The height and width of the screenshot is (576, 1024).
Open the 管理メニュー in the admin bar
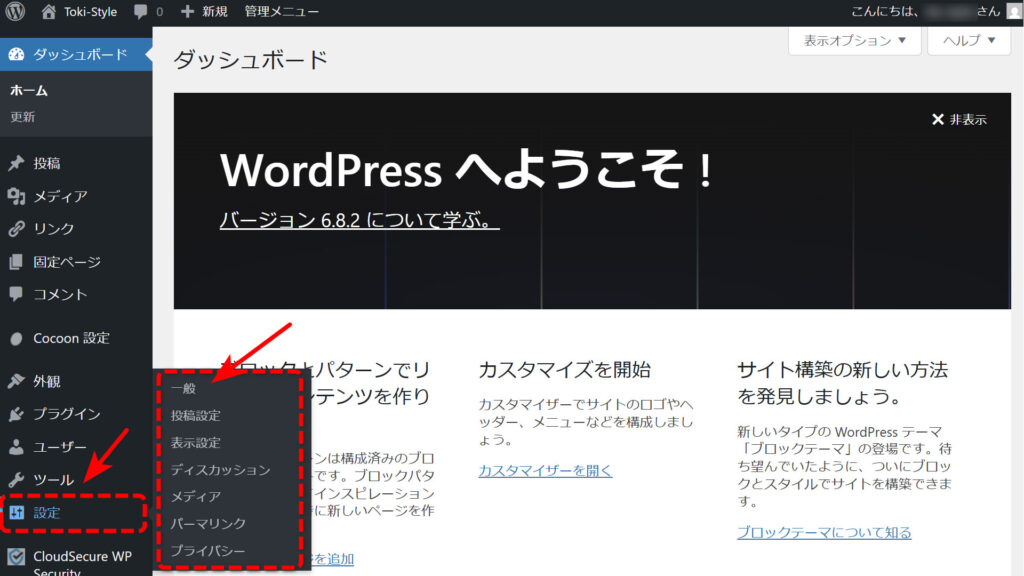(282, 12)
